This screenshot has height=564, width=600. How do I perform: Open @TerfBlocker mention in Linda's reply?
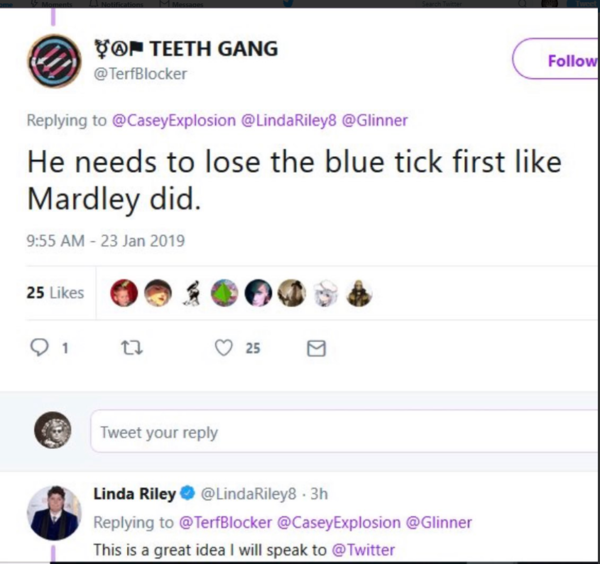[224, 522]
